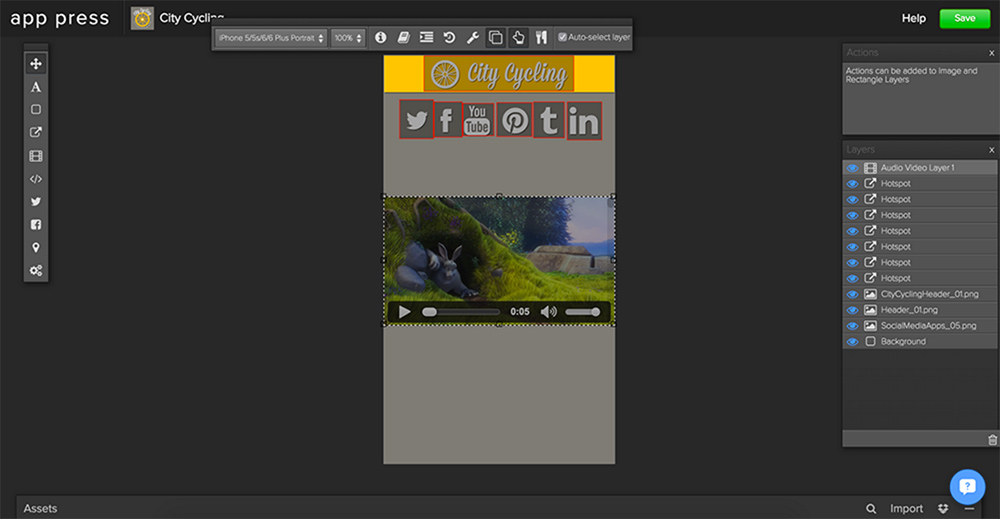Select the City Cycling header image on canvas
This screenshot has height=519, width=1000.
tap(499, 74)
